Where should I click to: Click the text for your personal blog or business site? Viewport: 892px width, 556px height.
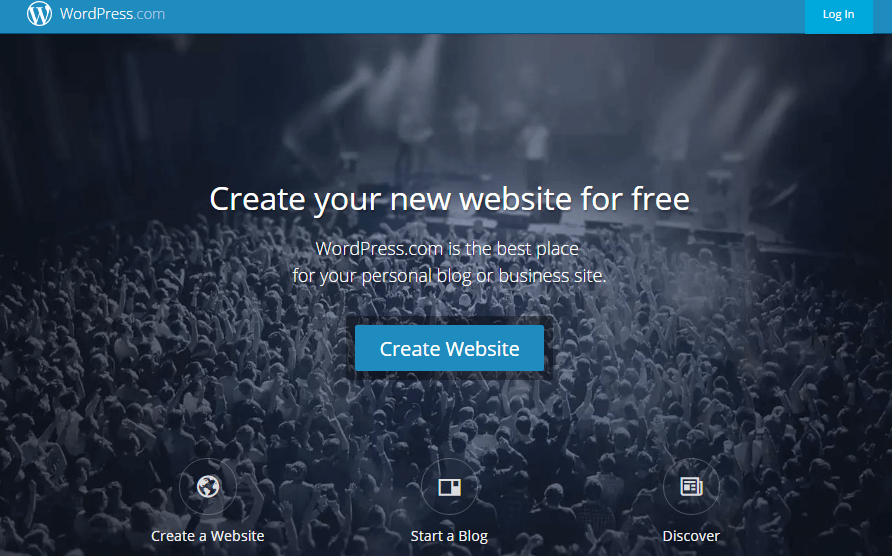pyautogui.click(x=449, y=276)
